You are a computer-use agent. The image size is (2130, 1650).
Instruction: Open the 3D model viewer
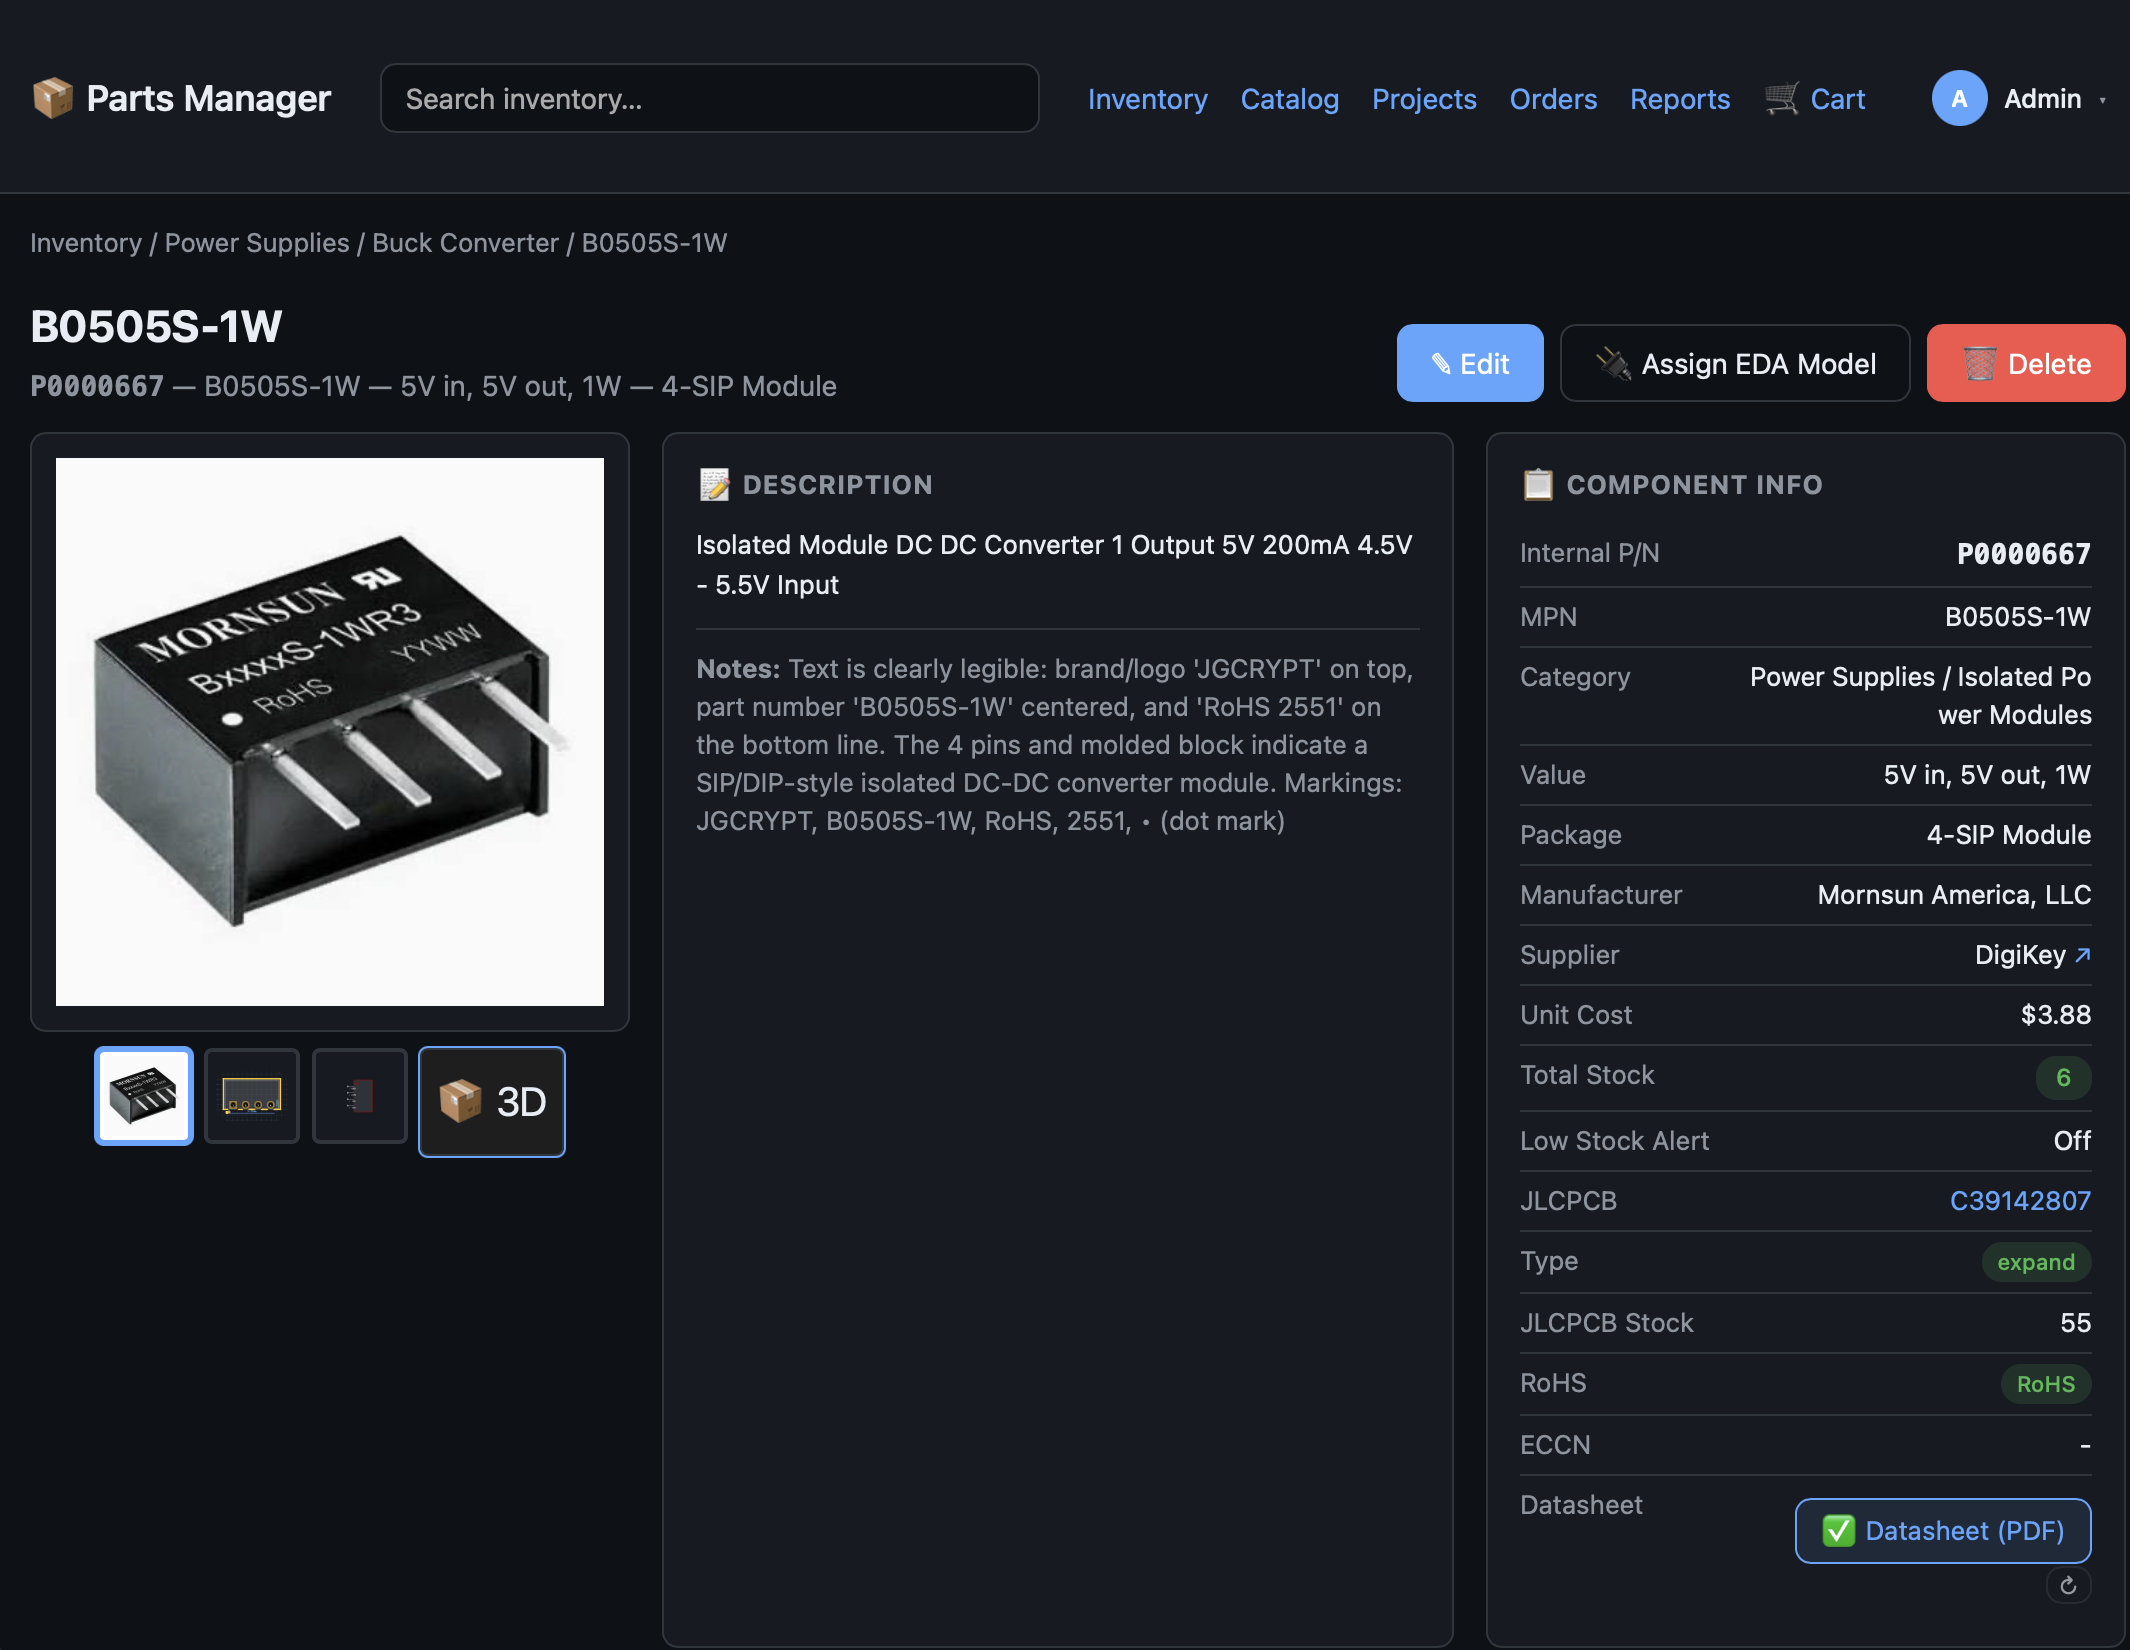pyautogui.click(x=491, y=1101)
